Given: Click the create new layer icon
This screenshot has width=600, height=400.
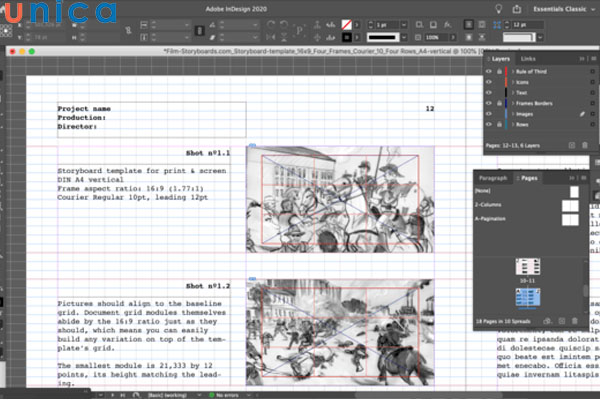Looking at the screenshot, I should [x=570, y=145].
